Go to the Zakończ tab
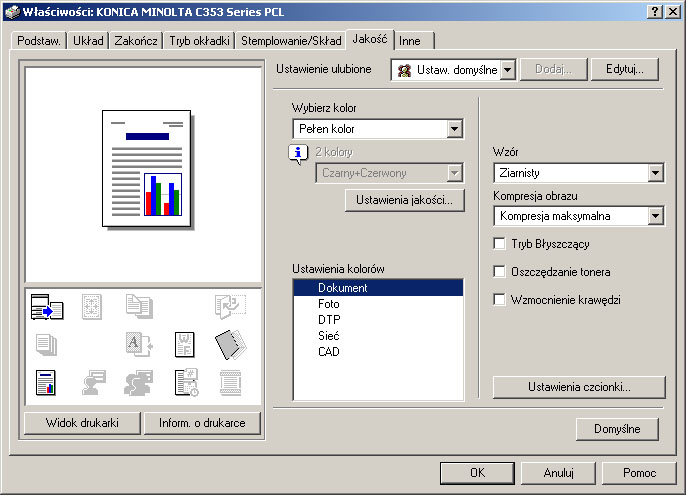Viewport: 686px width, 495px height. coord(136,41)
